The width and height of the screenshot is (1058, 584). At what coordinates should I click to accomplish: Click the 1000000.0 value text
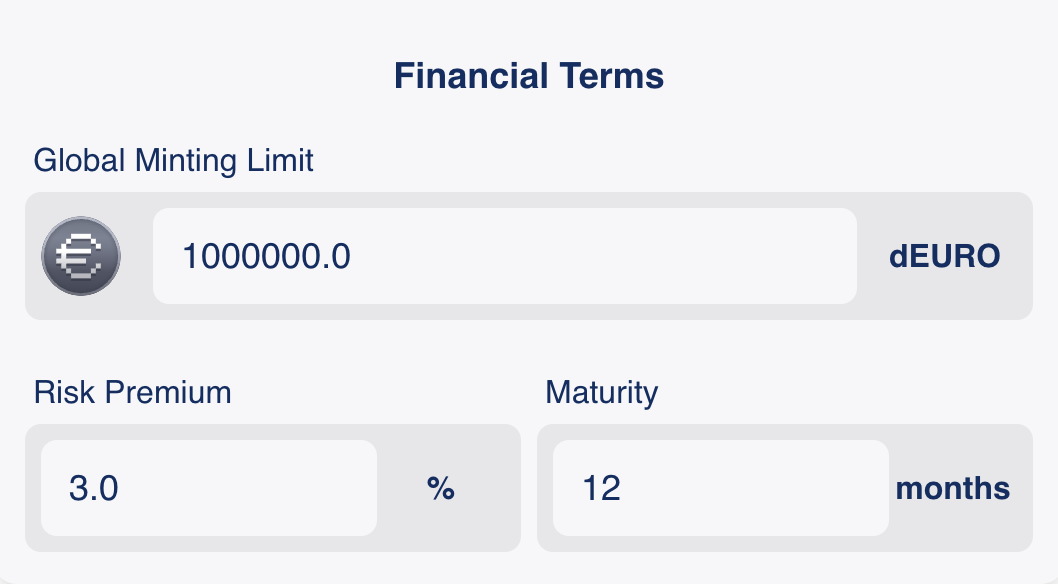[266, 257]
